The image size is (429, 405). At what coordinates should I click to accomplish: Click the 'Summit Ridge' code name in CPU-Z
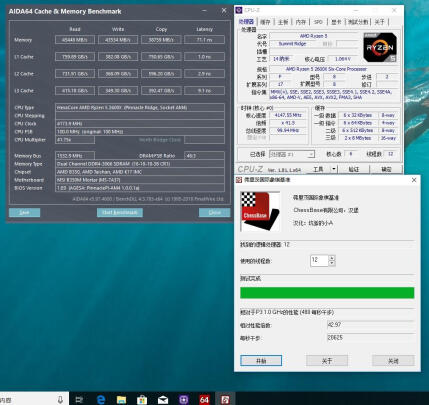pos(293,44)
